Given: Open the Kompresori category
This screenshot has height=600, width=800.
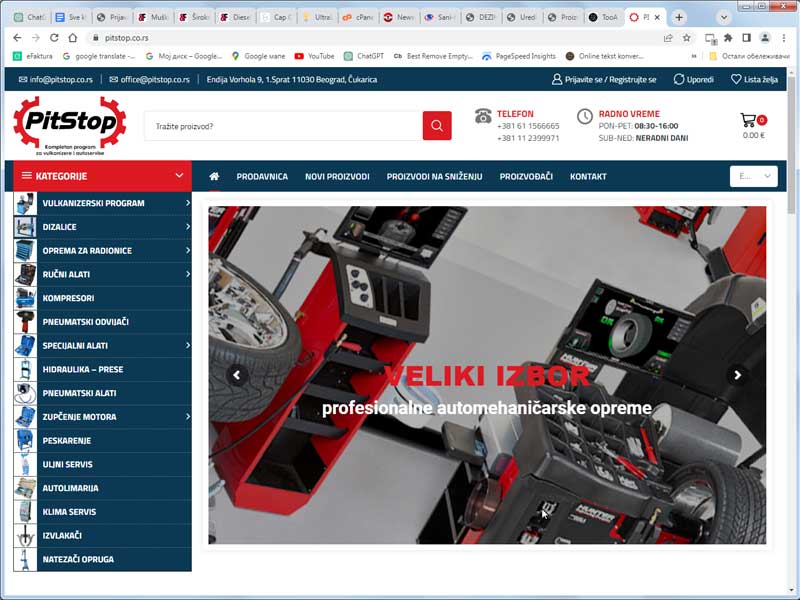Looking at the screenshot, I should coord(68,298).
